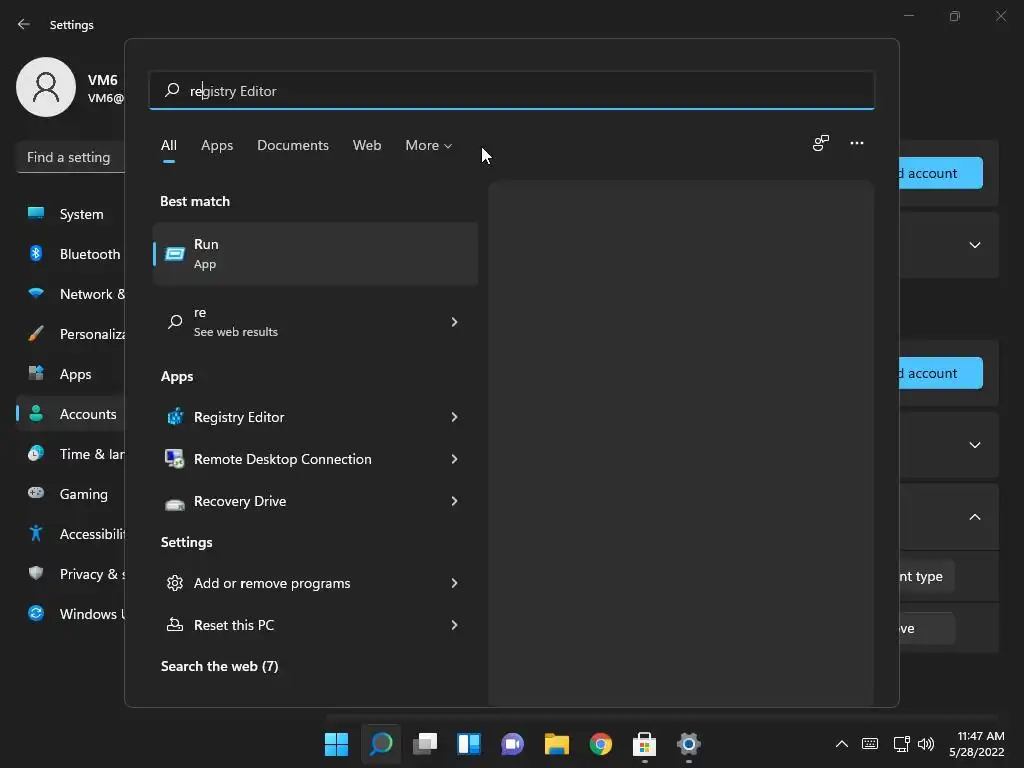Click the Registry Editor app icon
1024x768 pixels.
click(x=175, y=417)
